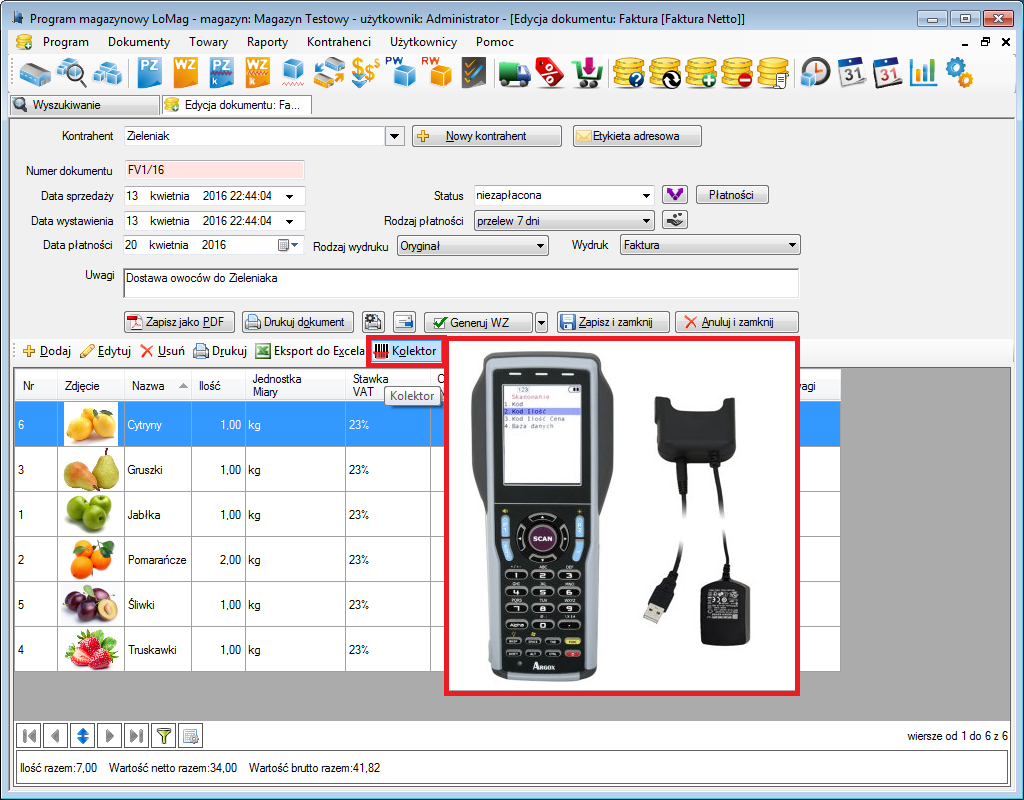Open the Status dropdown showing niezapłacona
The image size is (1024, 800).
[645, 195]
